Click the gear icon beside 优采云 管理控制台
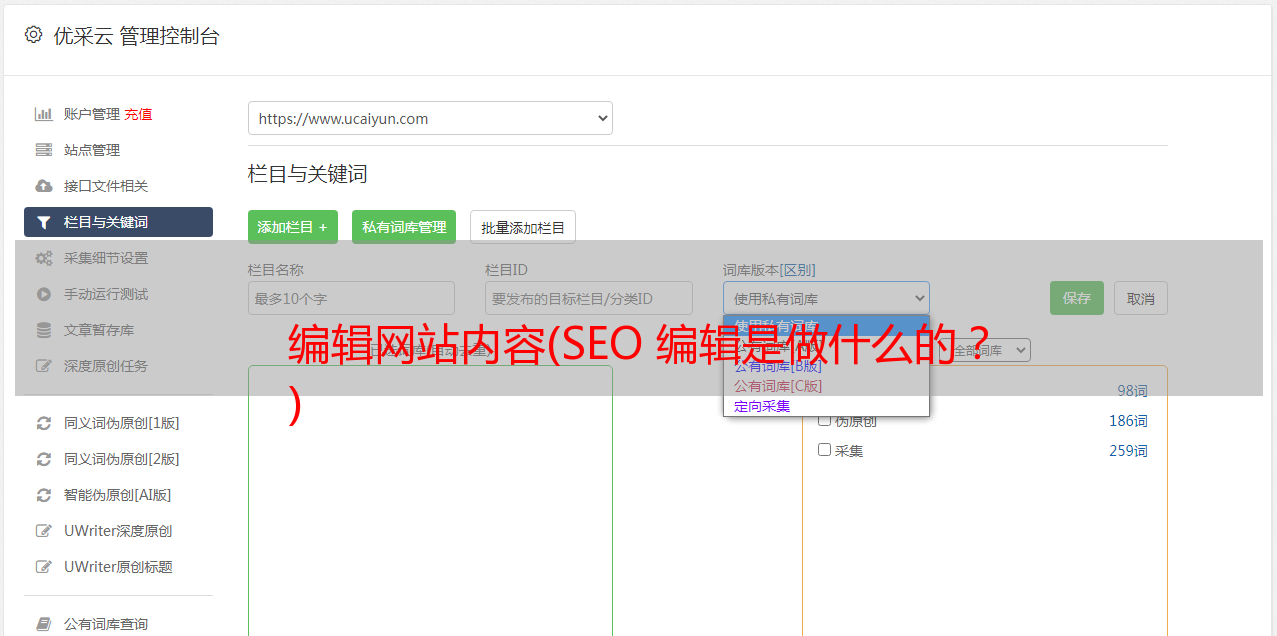Image resolution: width=1277 pixels, height=636 pixels. click(33, 35)
